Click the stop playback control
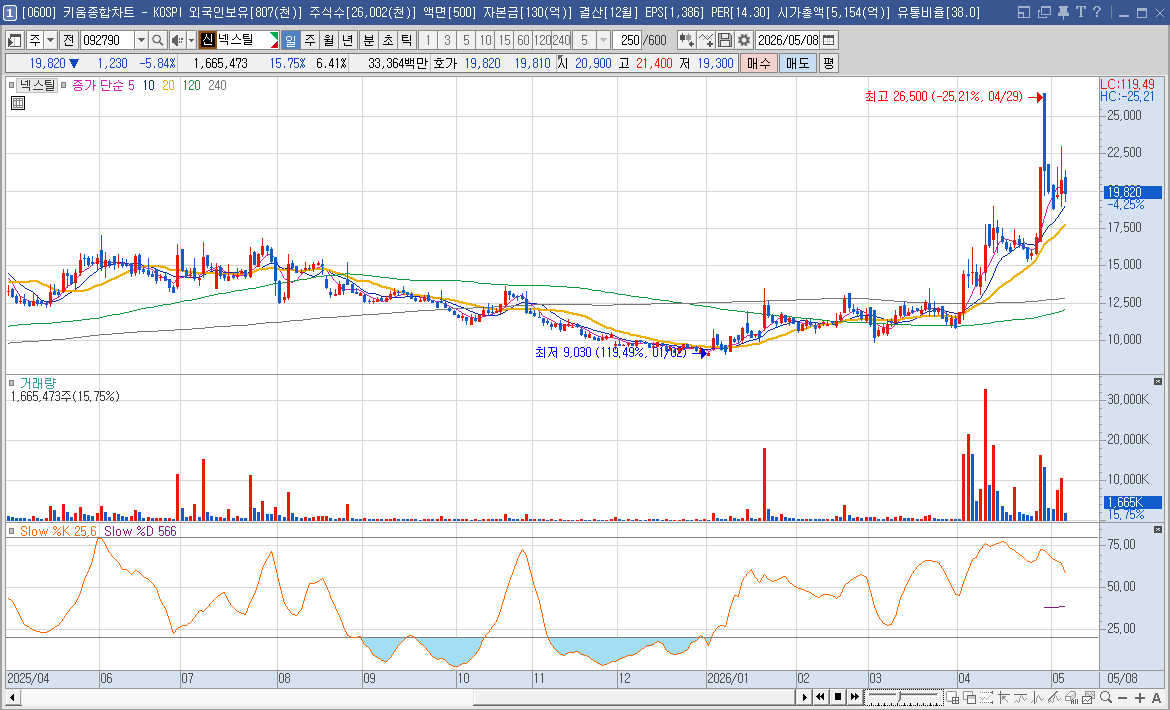Viewport: 1170px width, 710px height. click(837, 697)
